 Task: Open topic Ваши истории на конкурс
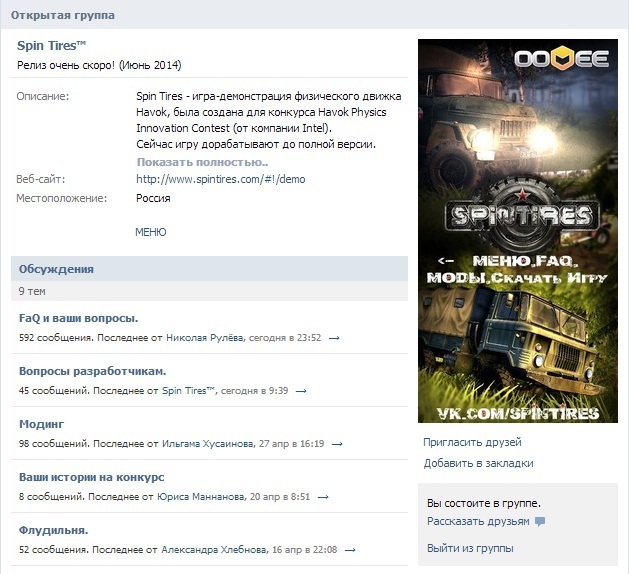click(91, 477)
